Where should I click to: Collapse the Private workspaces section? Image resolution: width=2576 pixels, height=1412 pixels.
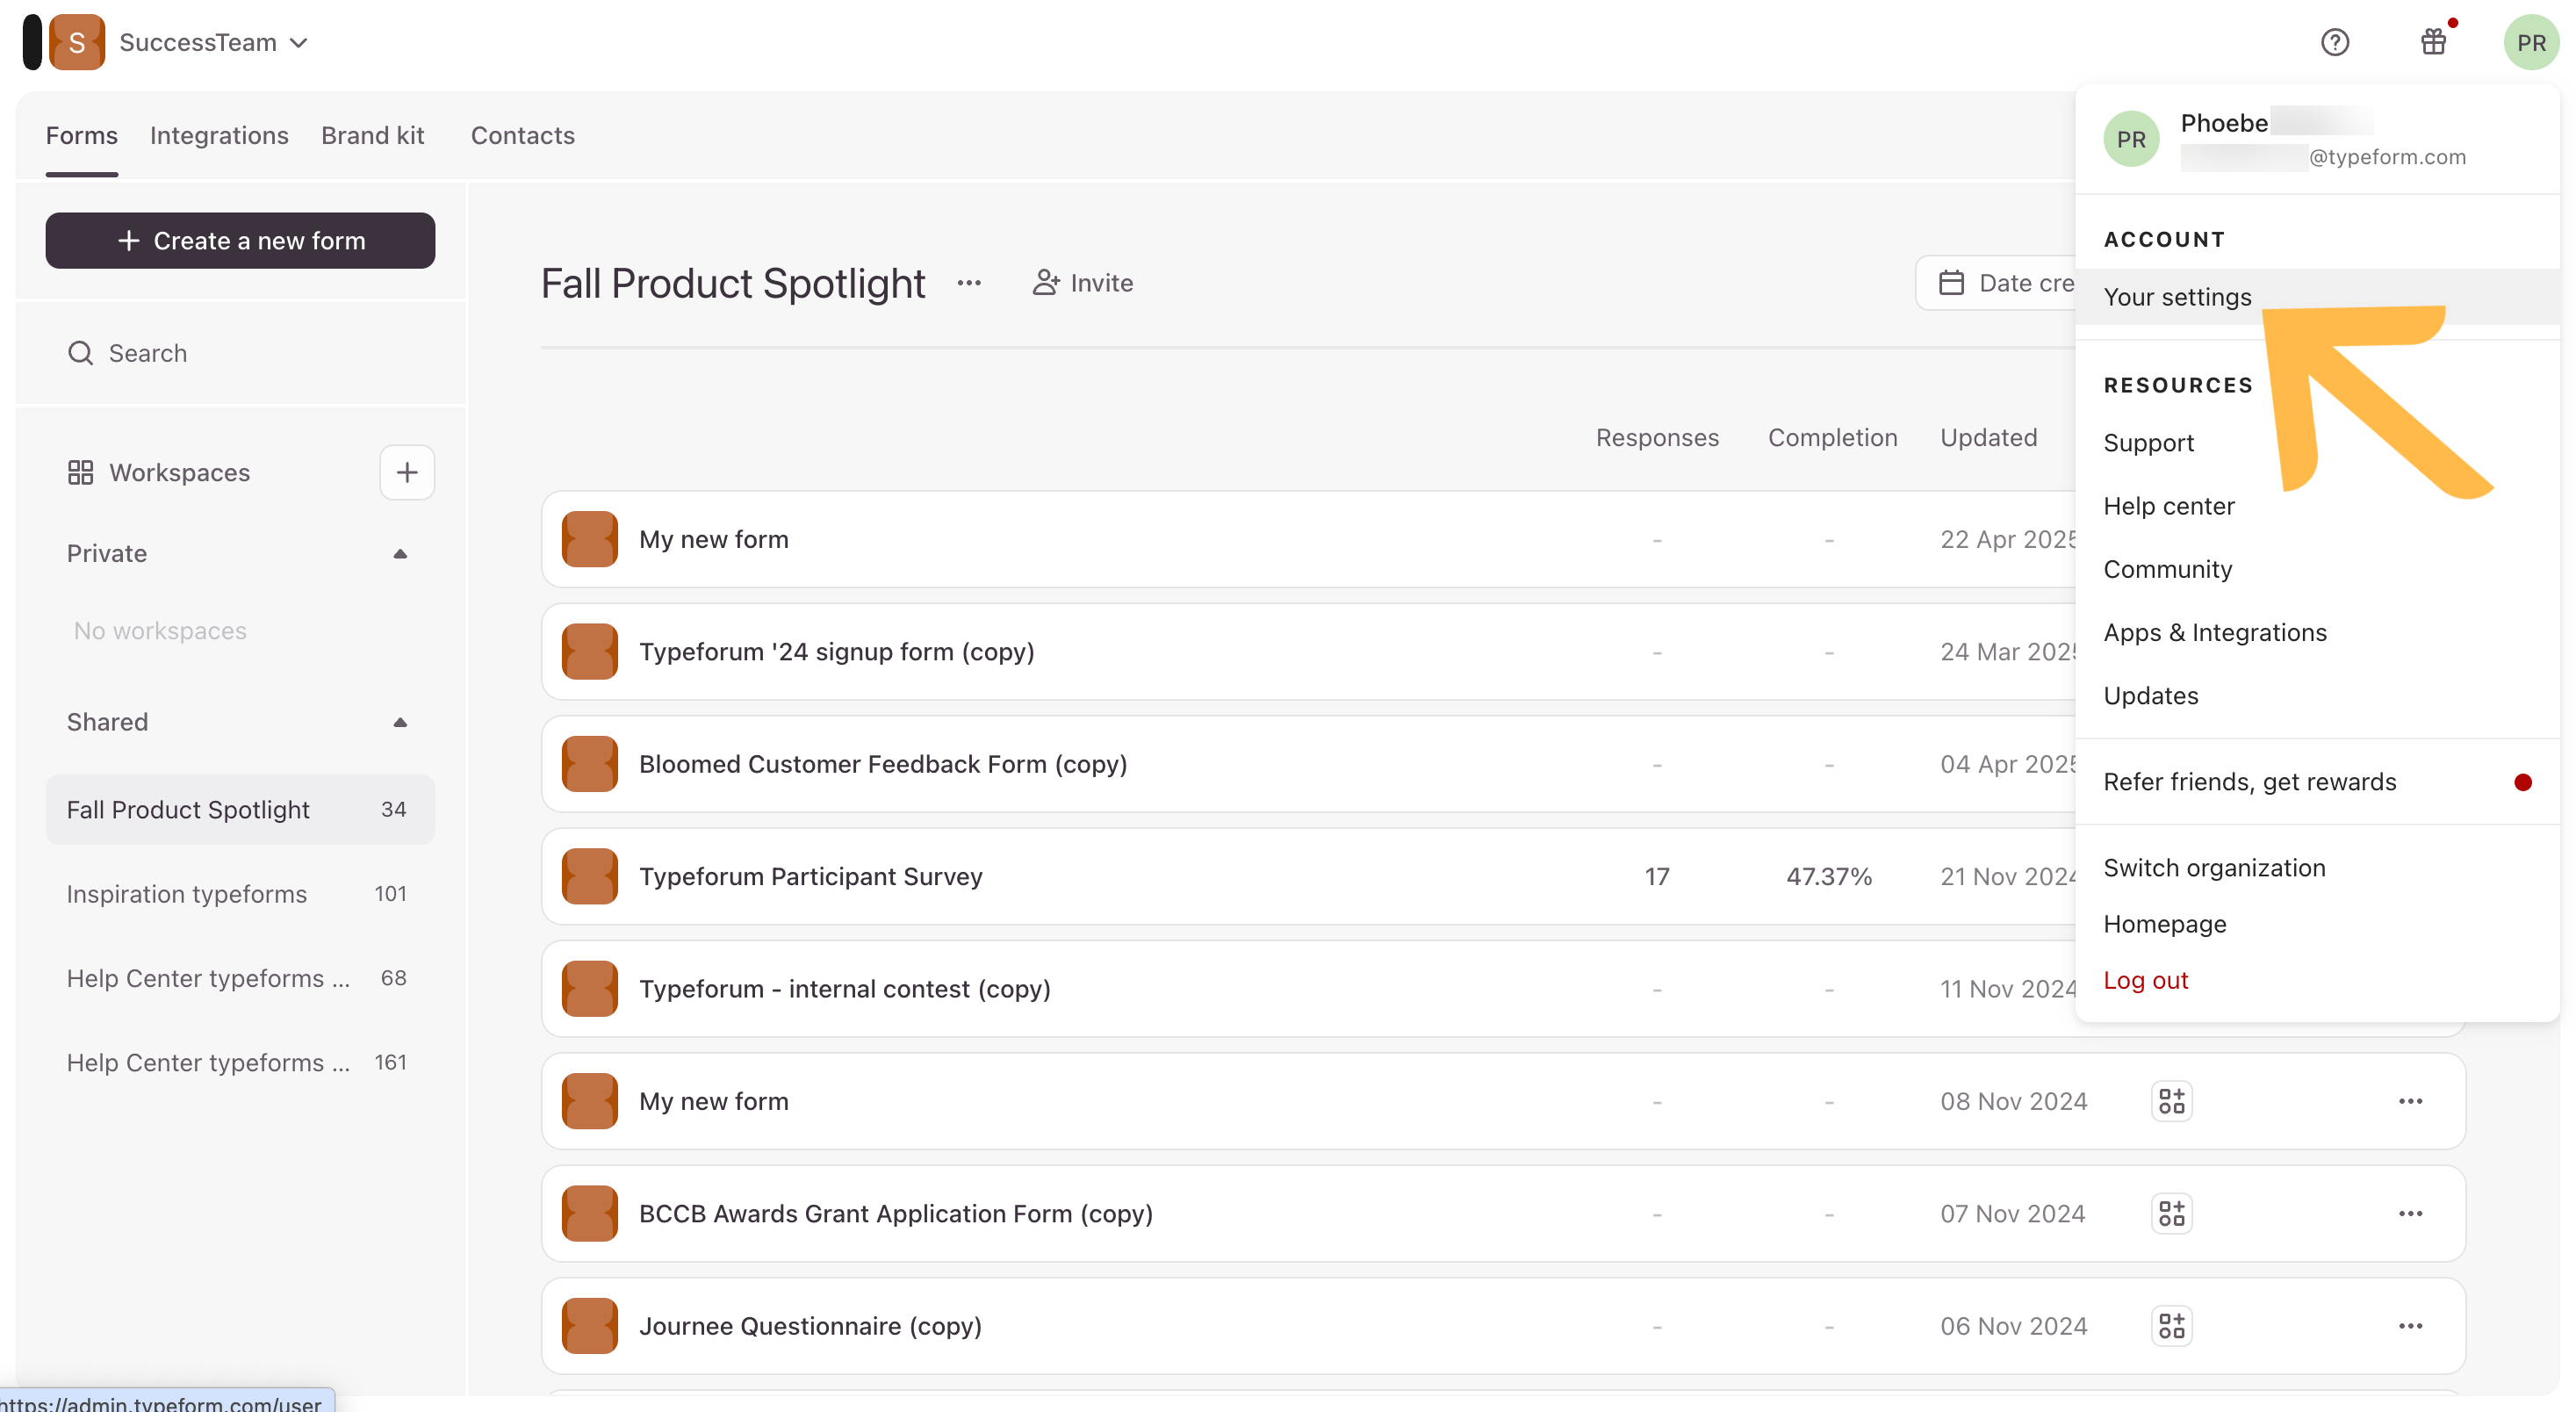click(400, 553)
